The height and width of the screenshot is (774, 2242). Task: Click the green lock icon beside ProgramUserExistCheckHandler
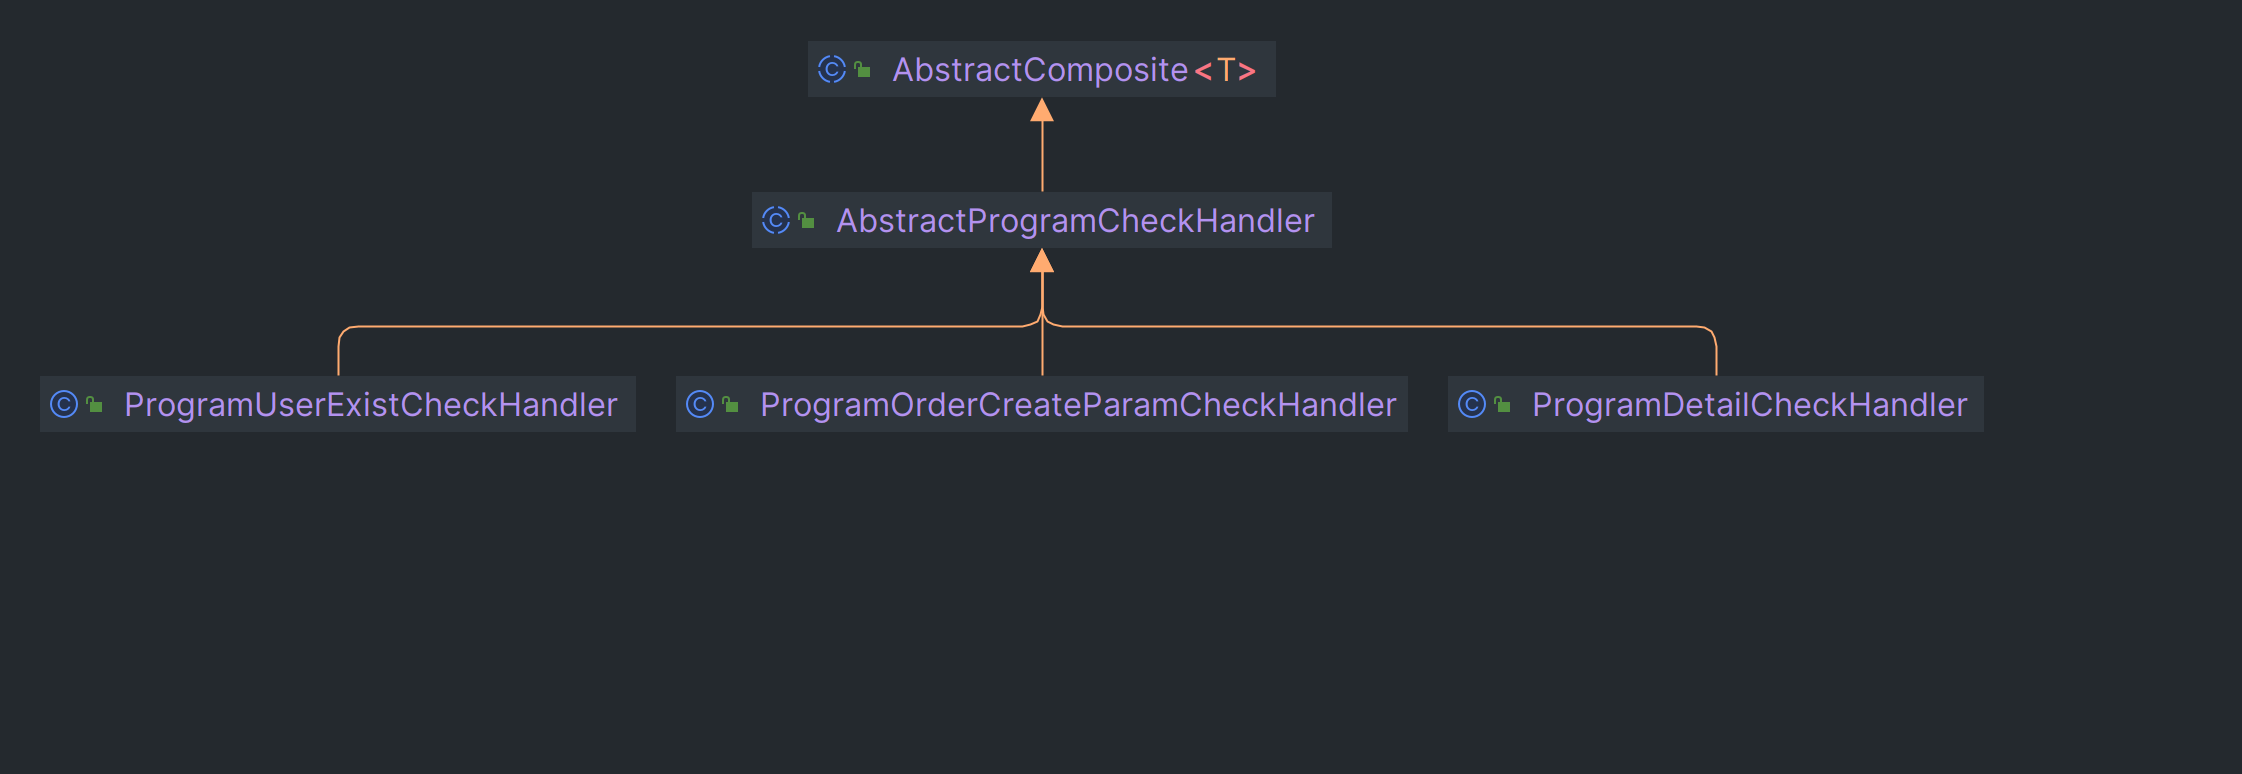click(94, 404)
